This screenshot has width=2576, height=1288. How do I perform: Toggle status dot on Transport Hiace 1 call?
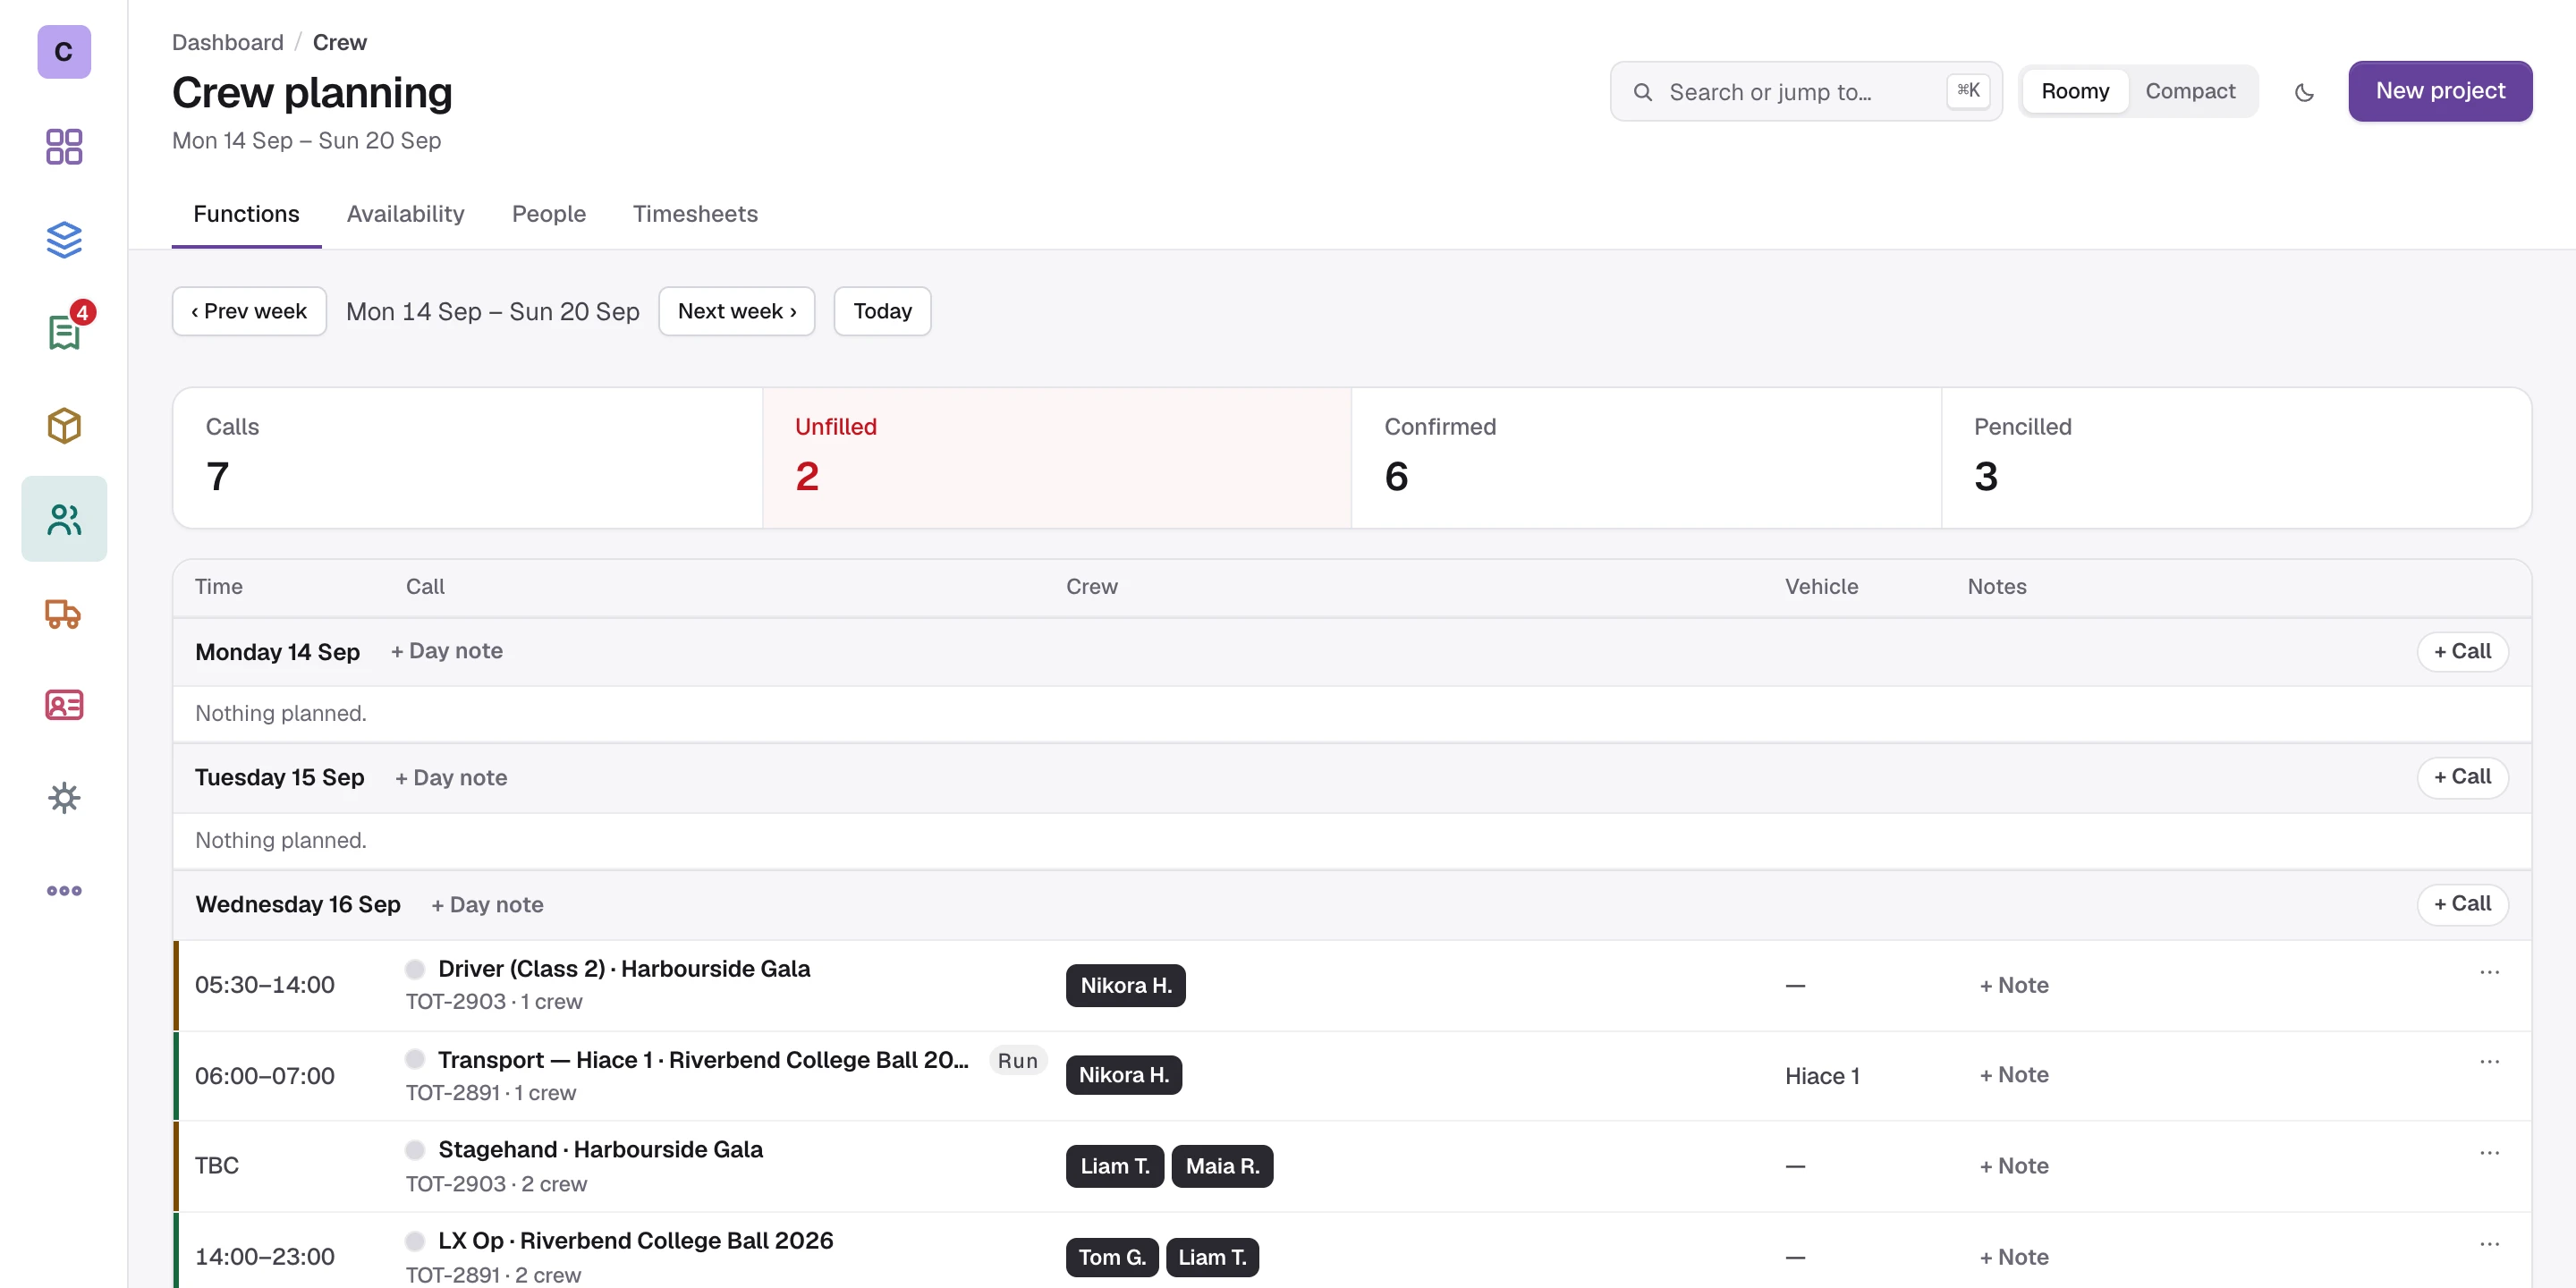415,1059
